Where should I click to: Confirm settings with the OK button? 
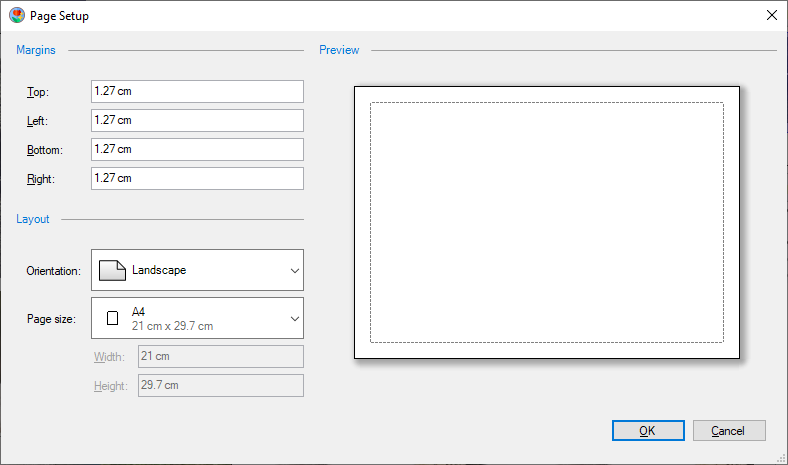pyautogui.click(x=648, y=430)
